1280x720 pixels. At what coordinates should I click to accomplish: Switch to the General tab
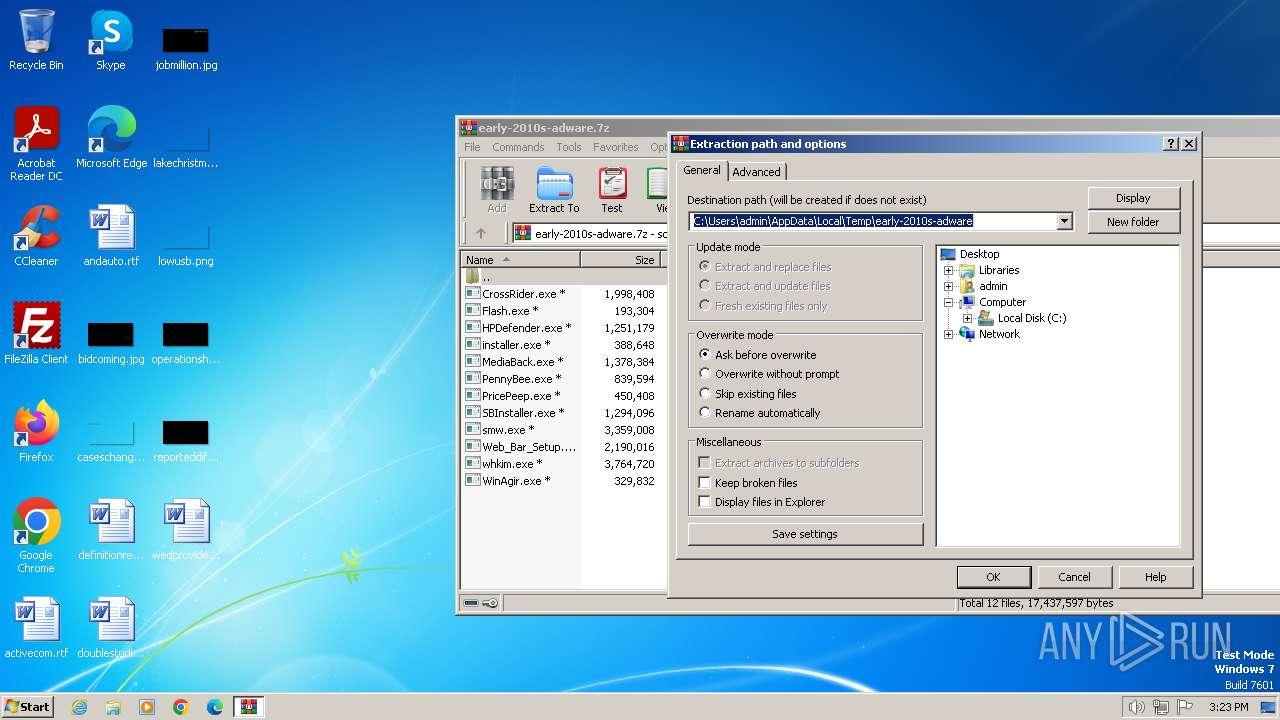[x=702, y=170]
